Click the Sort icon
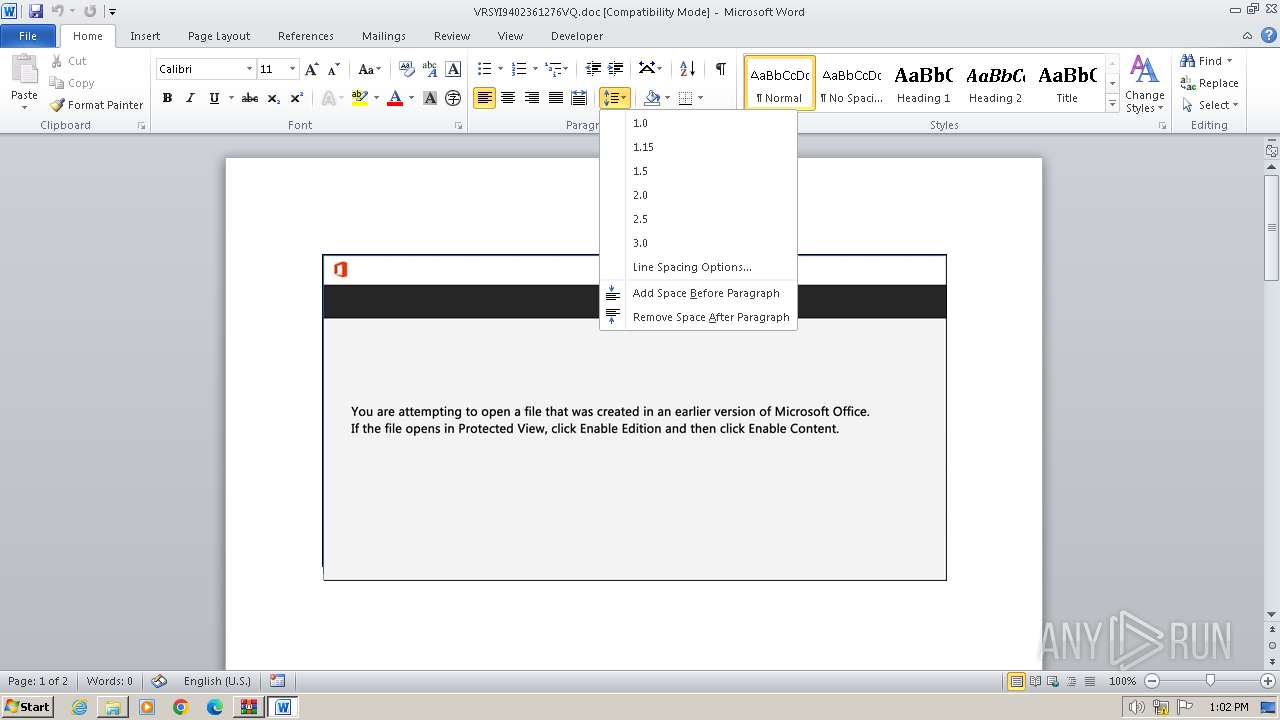The height and width of the screenshot is (720, 1280). tap(687, 69)
